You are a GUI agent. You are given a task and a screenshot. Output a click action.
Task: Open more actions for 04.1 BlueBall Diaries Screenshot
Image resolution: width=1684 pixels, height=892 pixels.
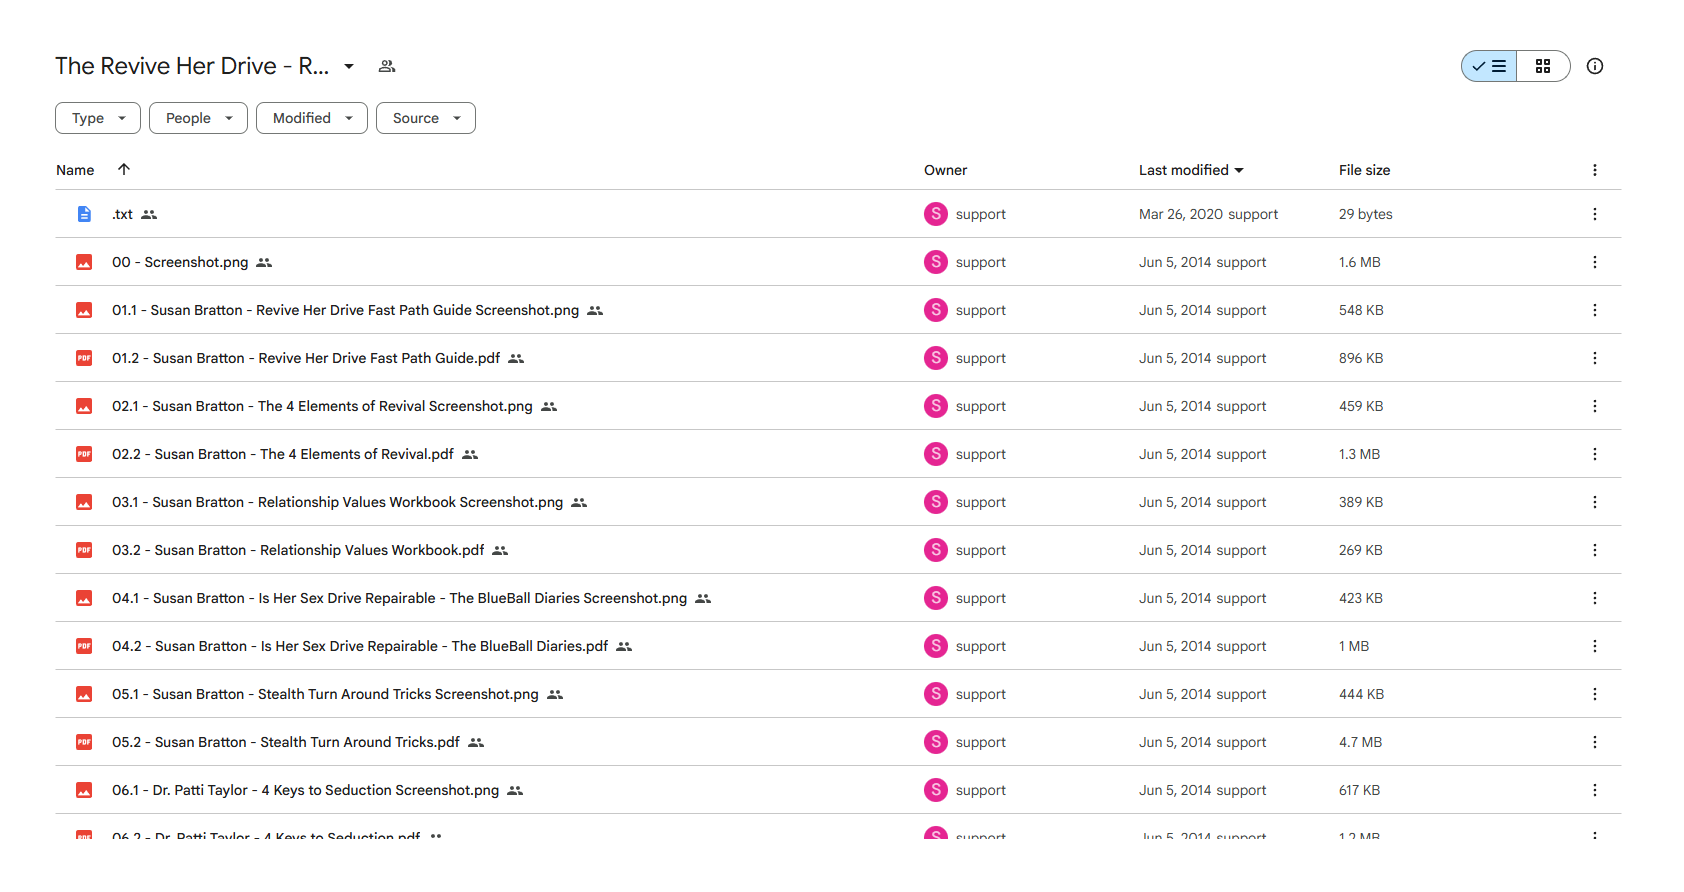[1595, 598]
